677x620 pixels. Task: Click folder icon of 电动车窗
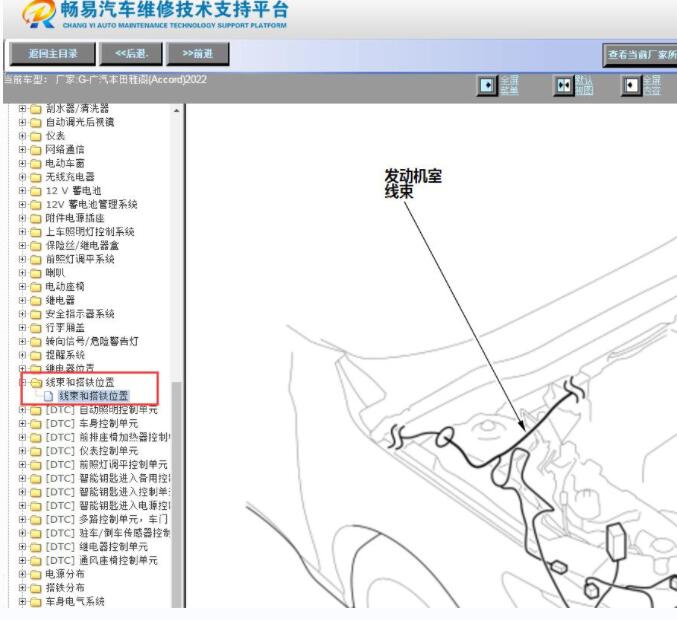pyautogui.click(x=35, y=164)
